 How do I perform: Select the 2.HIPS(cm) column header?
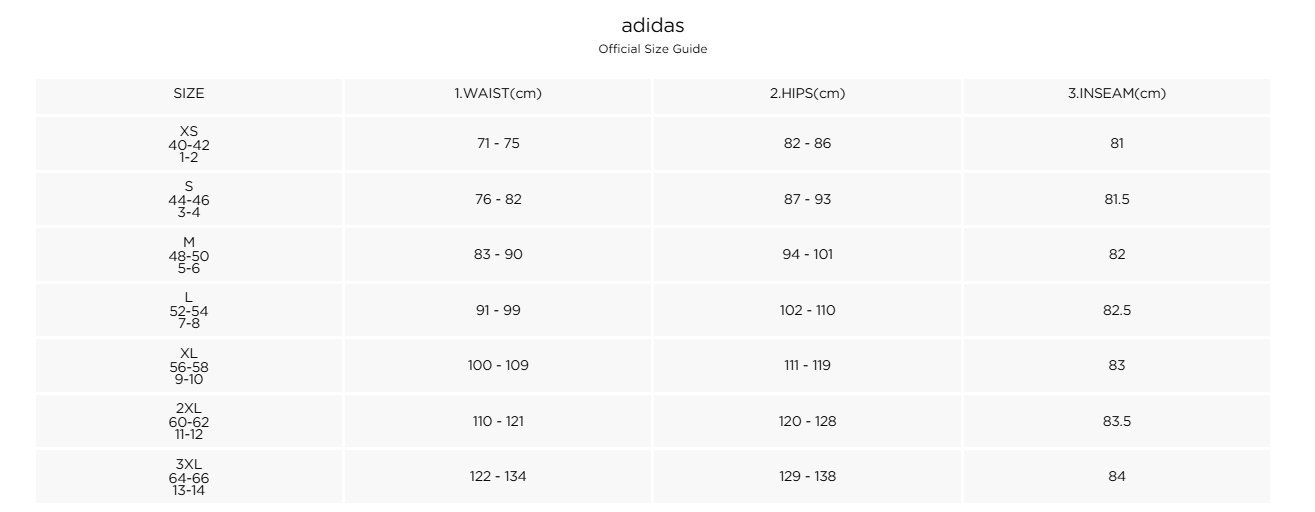[807, 94]
